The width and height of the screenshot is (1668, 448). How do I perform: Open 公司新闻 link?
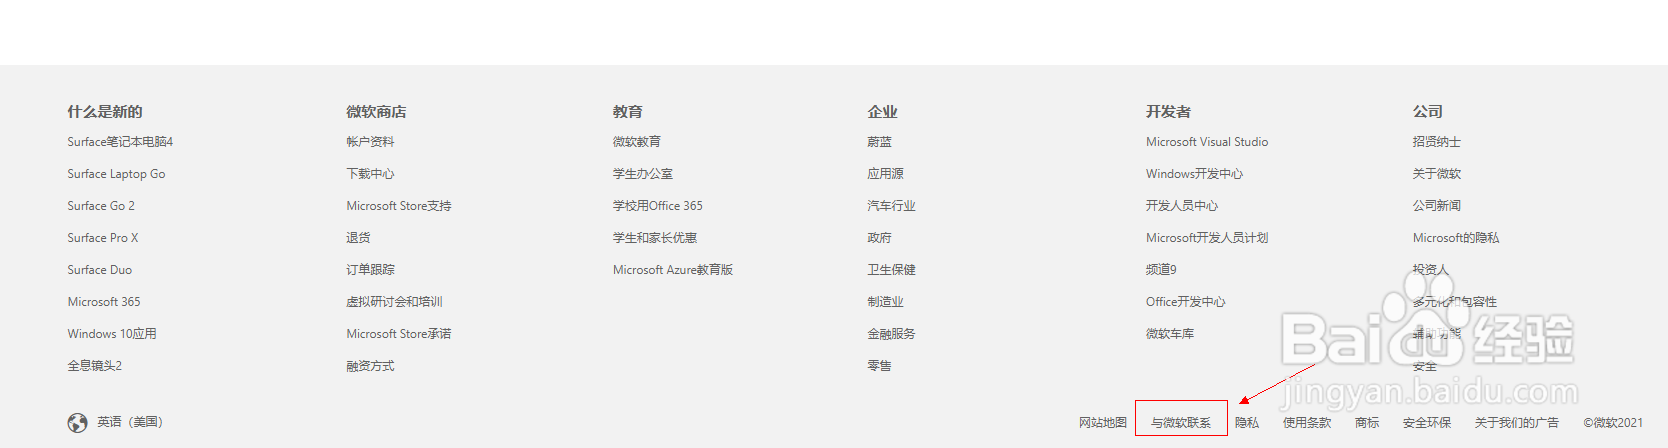tap(1437, 206)
